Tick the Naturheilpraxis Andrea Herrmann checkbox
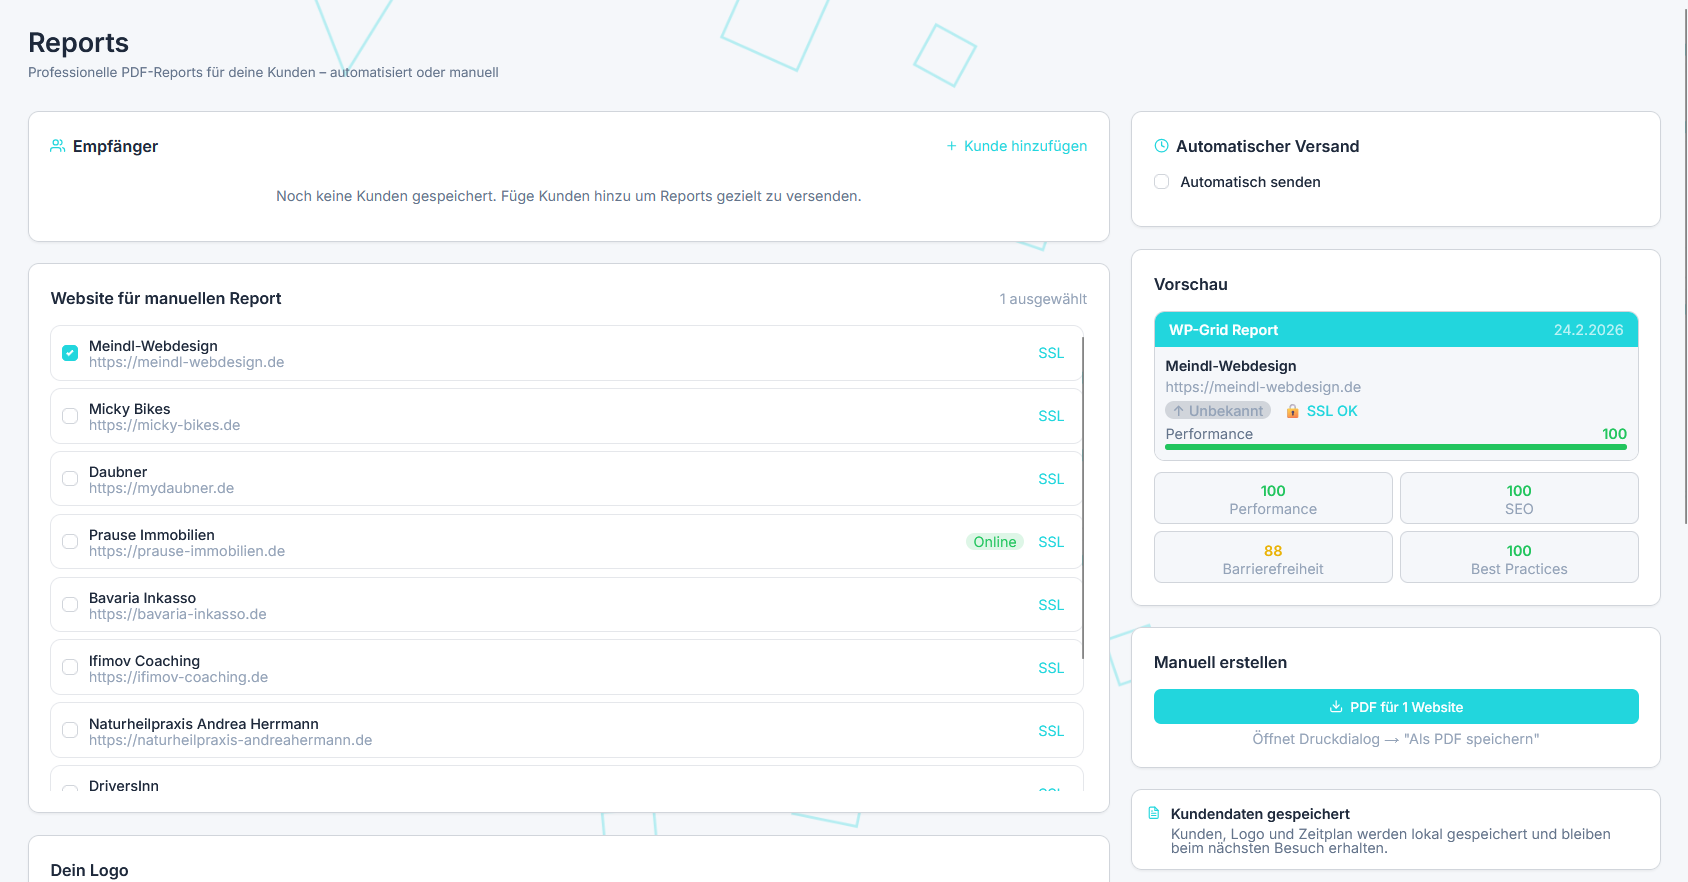This screenshot has width=1688, height=882. 70,730
